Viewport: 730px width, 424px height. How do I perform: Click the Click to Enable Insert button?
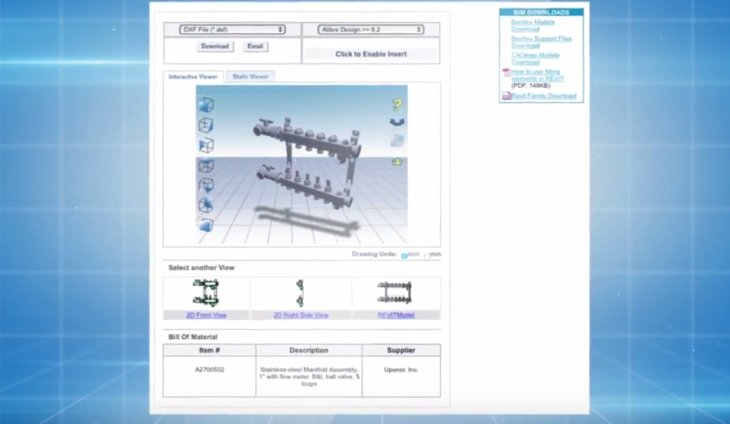[371, 54]
